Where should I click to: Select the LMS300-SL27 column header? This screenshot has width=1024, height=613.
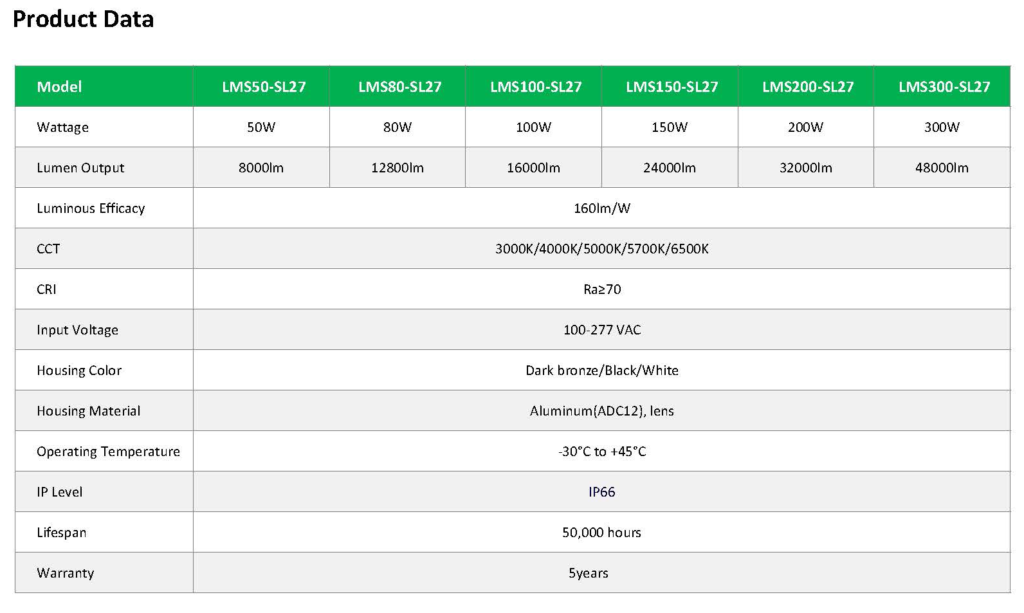point(944,87)
